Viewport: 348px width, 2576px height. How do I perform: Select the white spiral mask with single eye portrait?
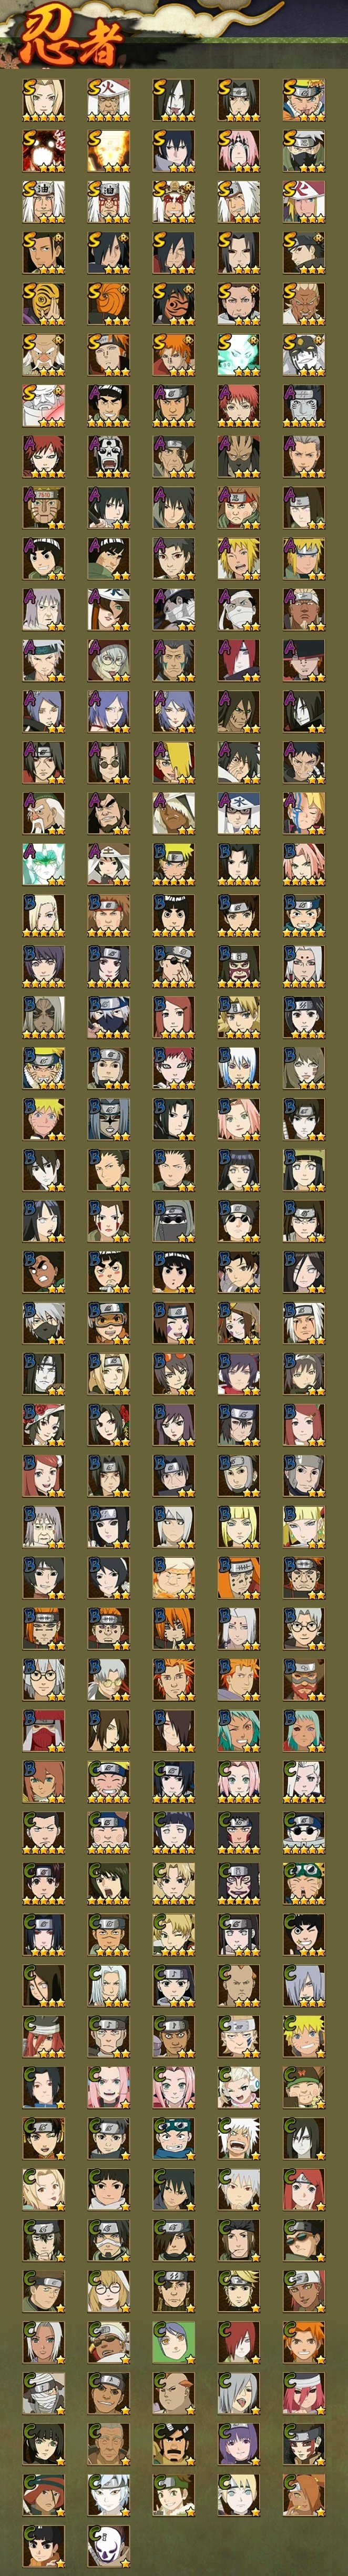[43, 304]
